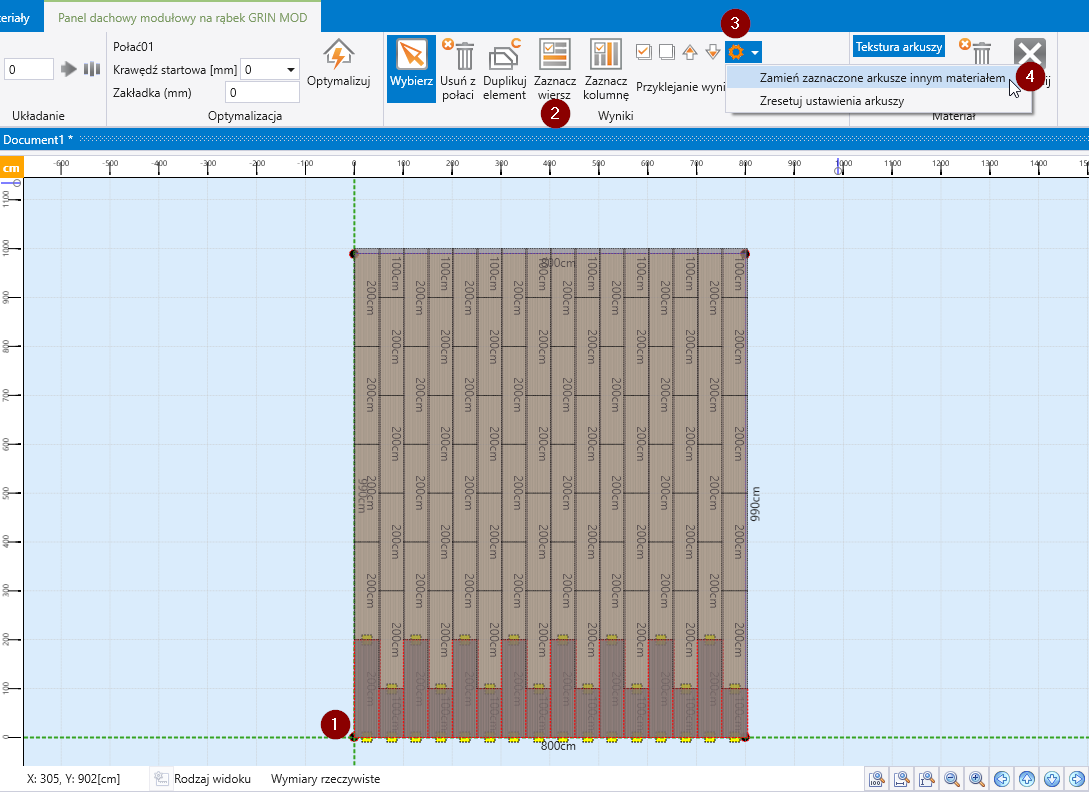The width and height of the screenshot is (1089, 792).
Task: Click the Zakładka (mm) input field
Action: pos(262,92)
